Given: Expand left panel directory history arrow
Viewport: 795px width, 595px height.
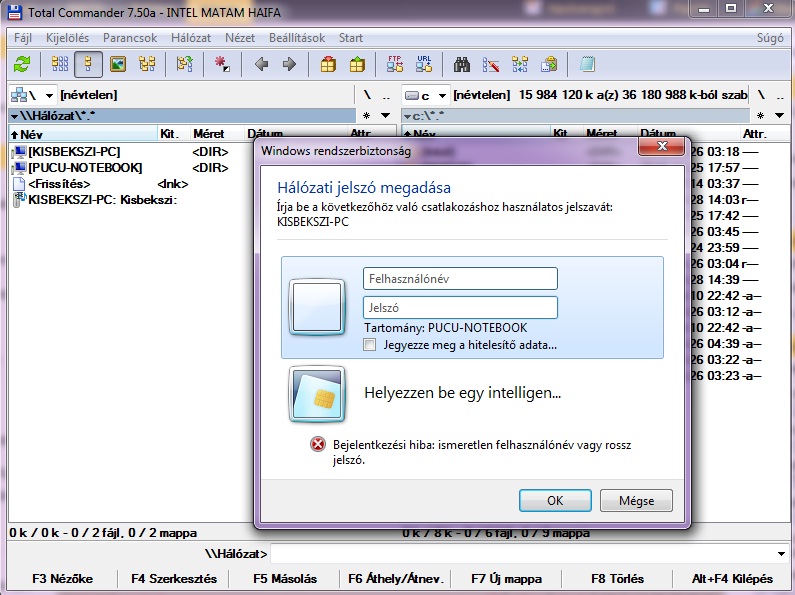Looking at the screenshot, I should click(385, 116).
